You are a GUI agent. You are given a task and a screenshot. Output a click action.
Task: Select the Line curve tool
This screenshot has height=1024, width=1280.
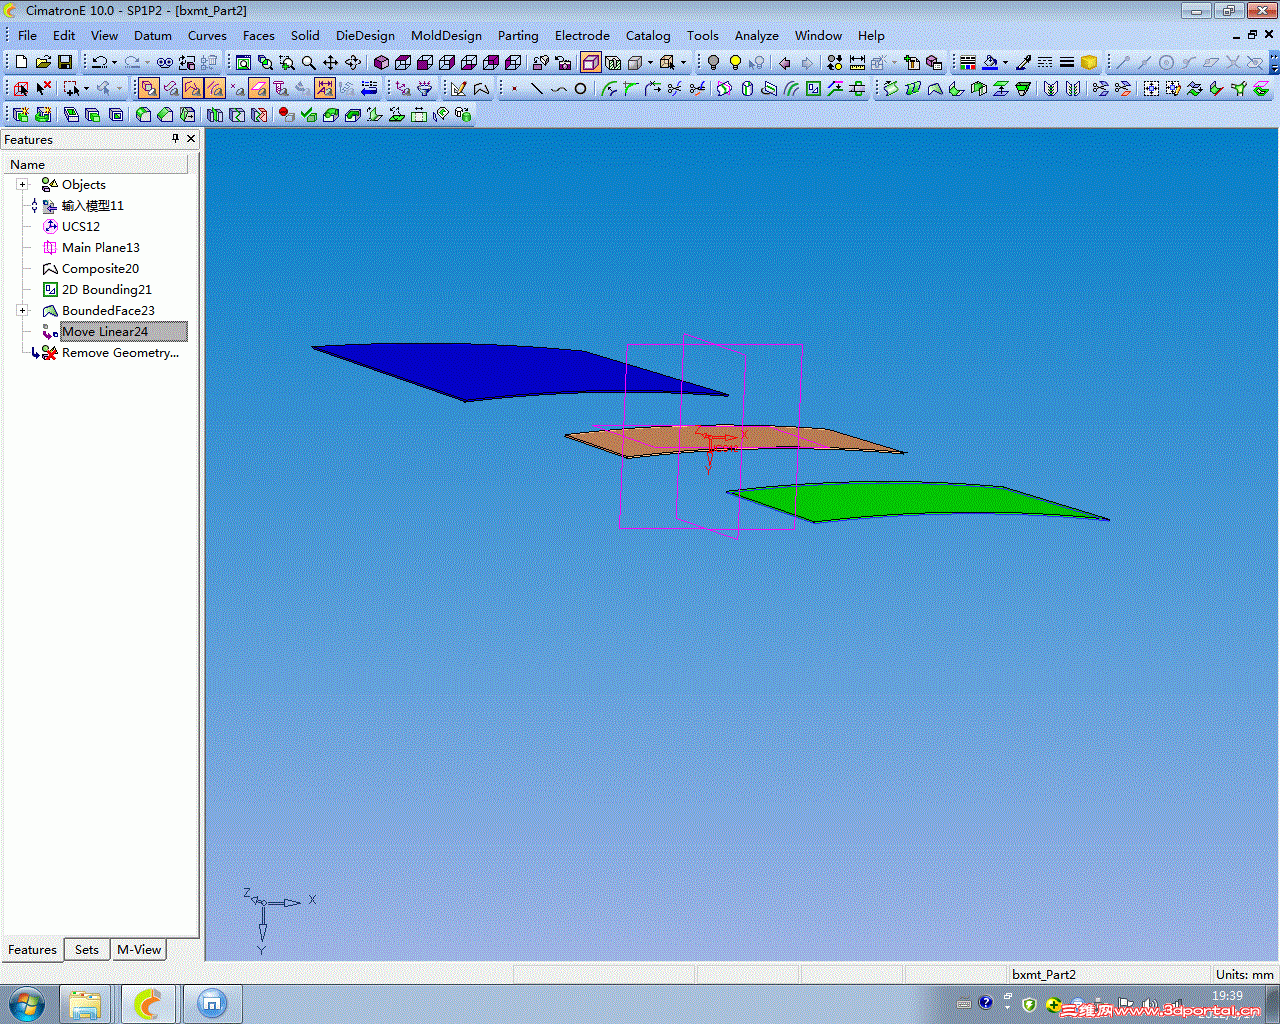coord(537,88)
